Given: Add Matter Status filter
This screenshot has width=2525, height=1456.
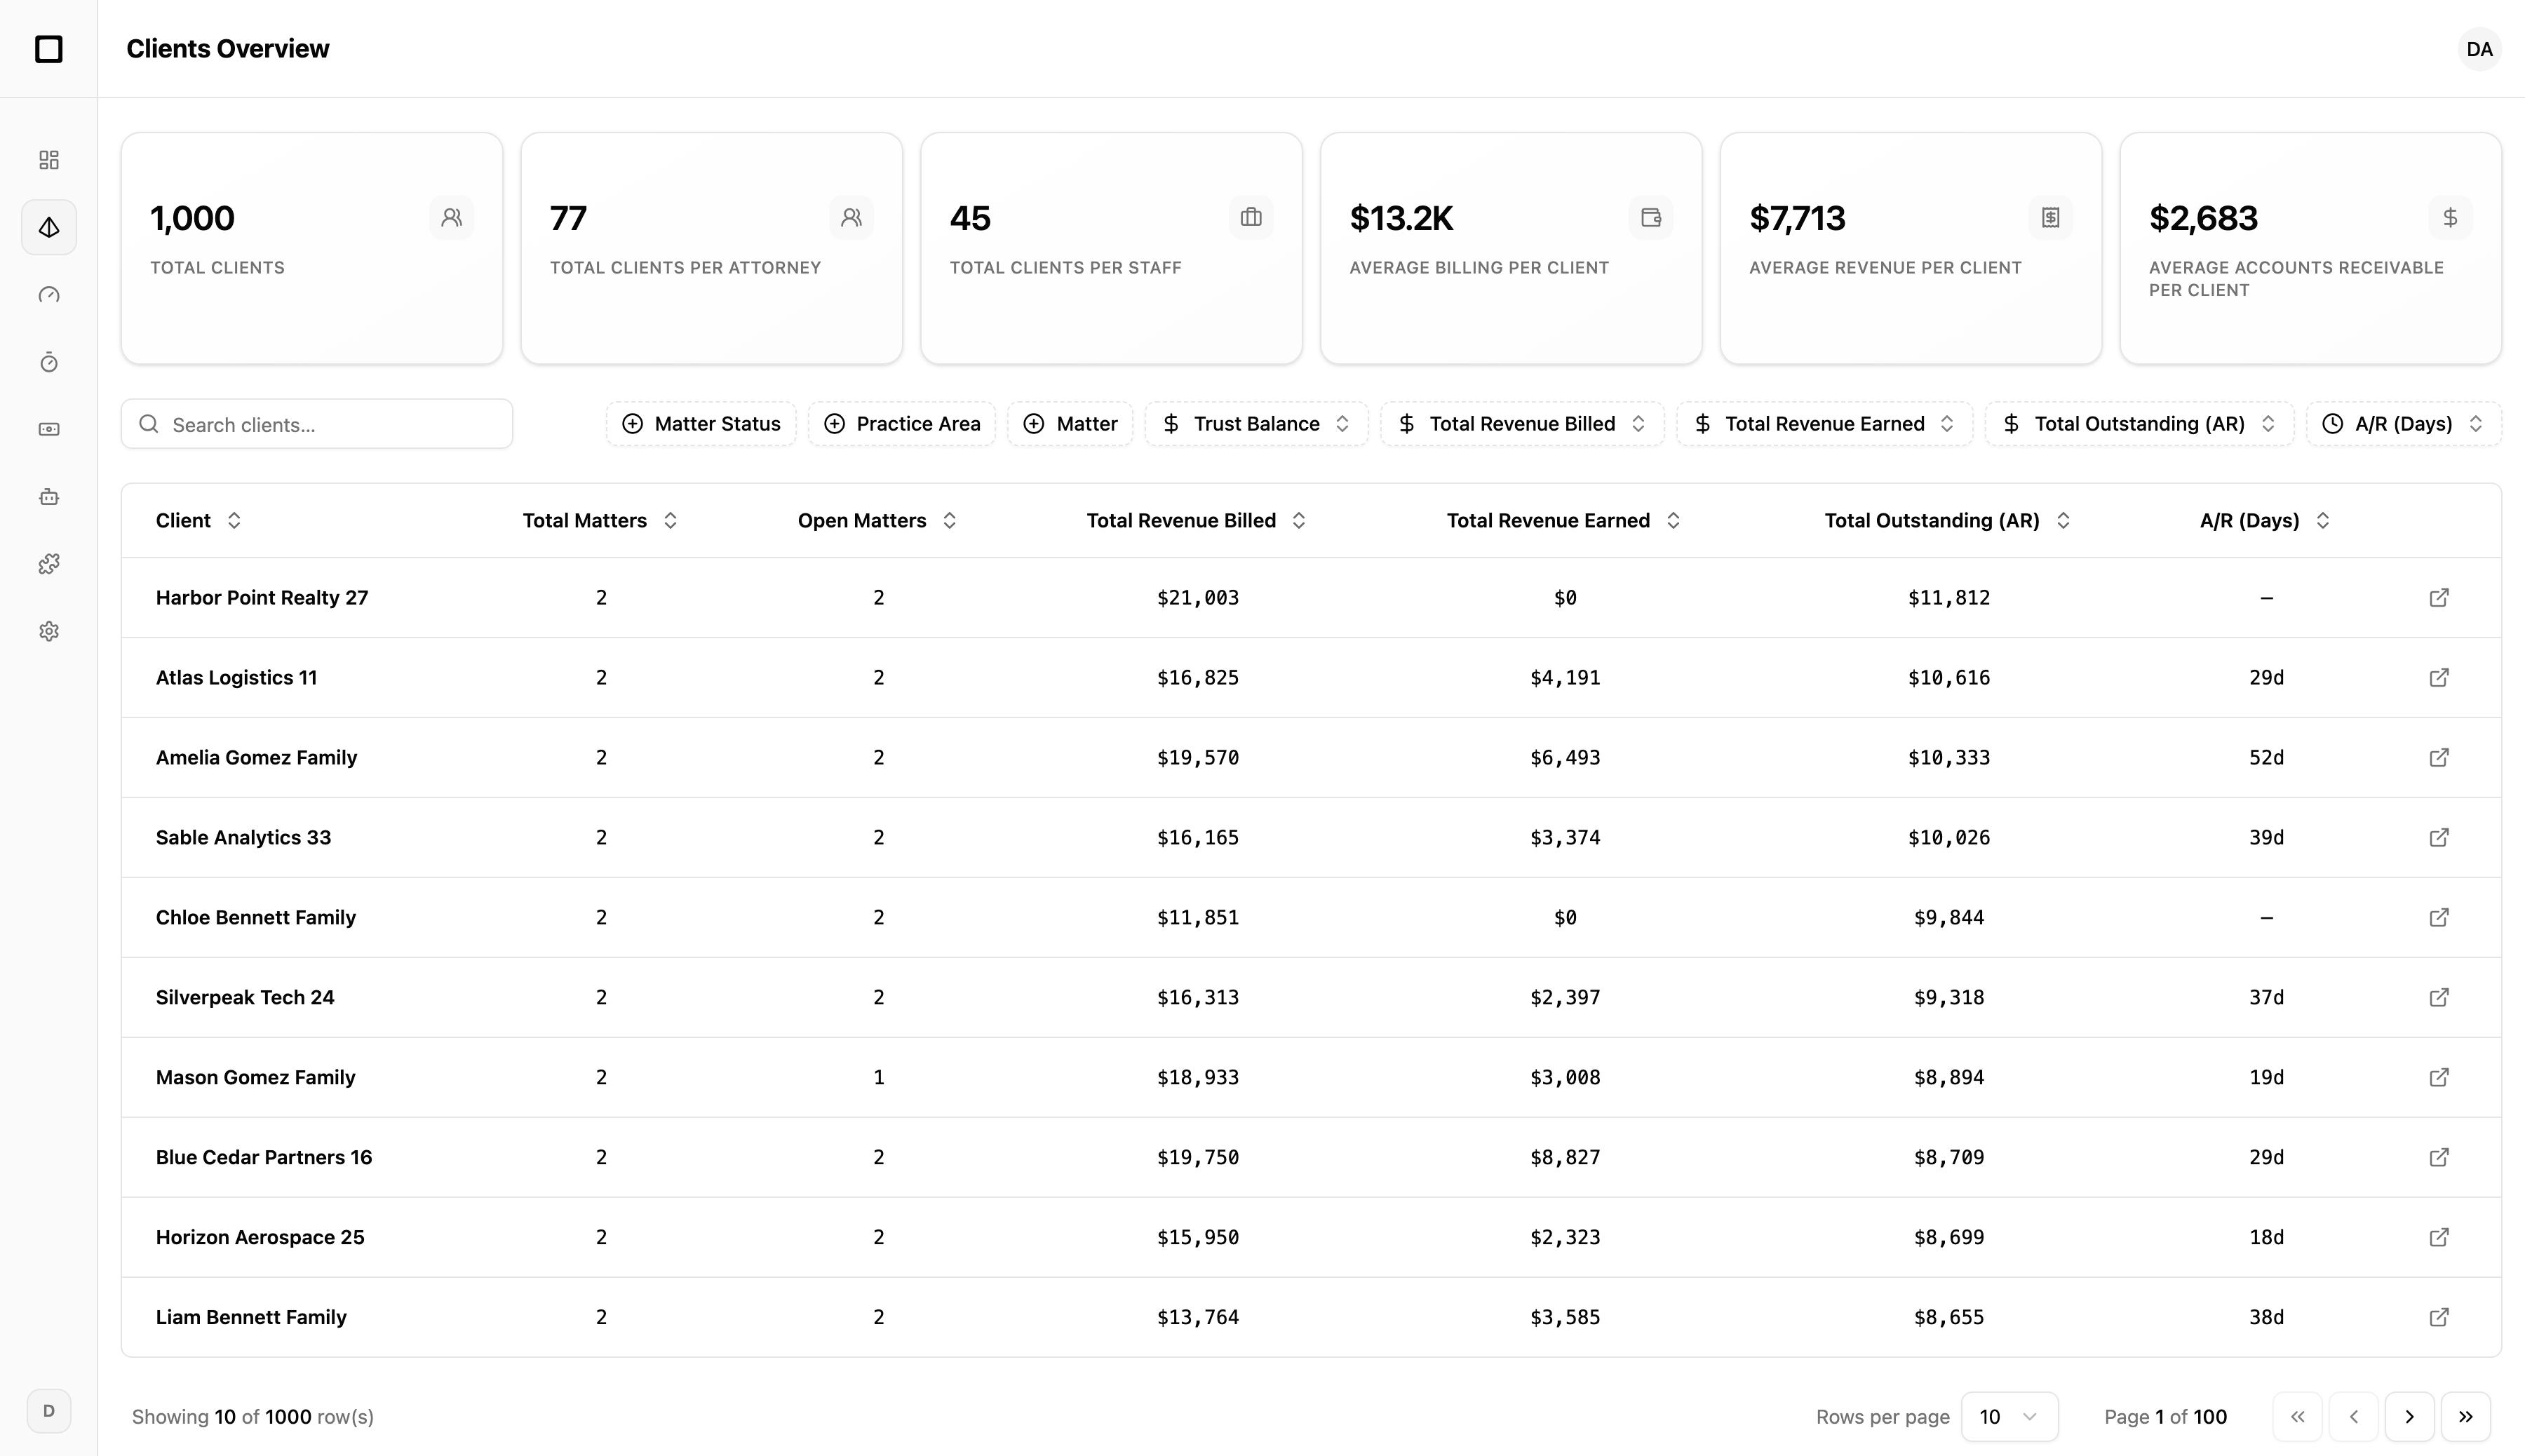Looking at the screenshot, I should 700,424.
